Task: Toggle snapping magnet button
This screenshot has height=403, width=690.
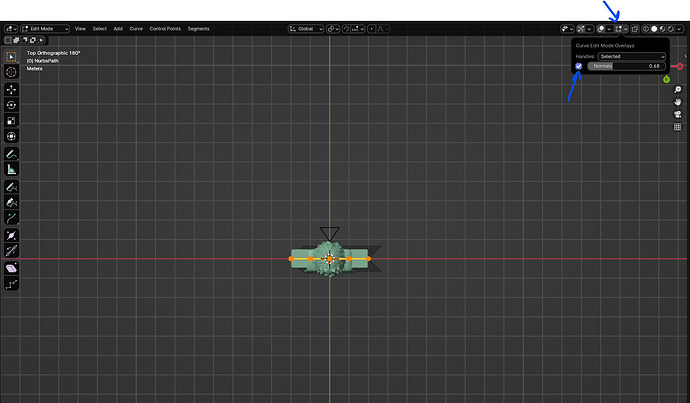Action: tap(346, 29)
